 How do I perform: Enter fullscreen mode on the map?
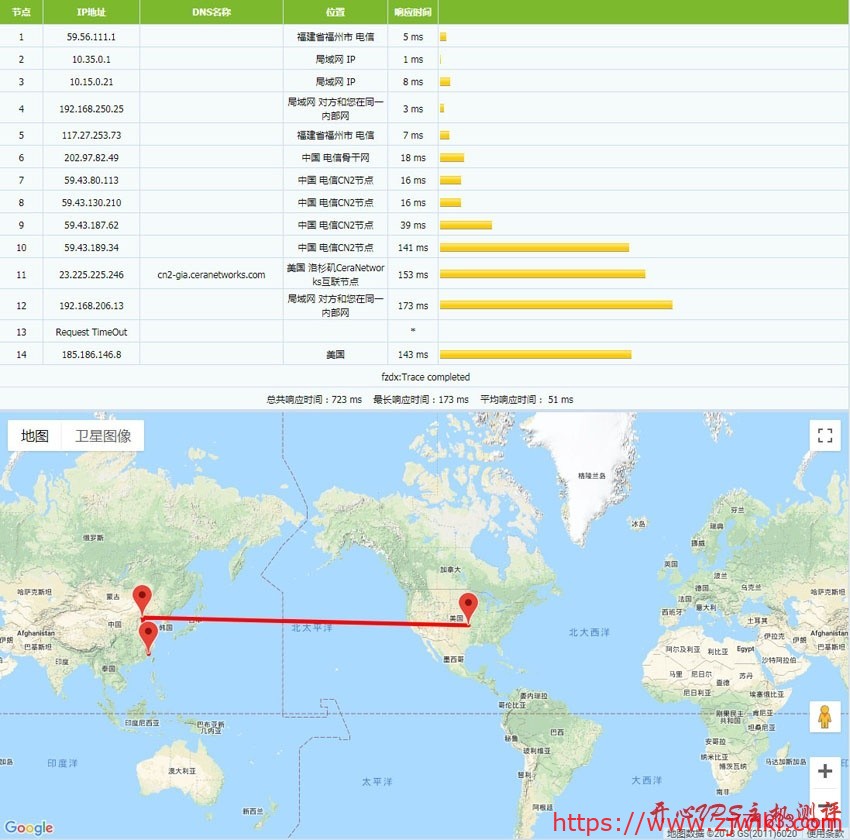tap(824, 435)
